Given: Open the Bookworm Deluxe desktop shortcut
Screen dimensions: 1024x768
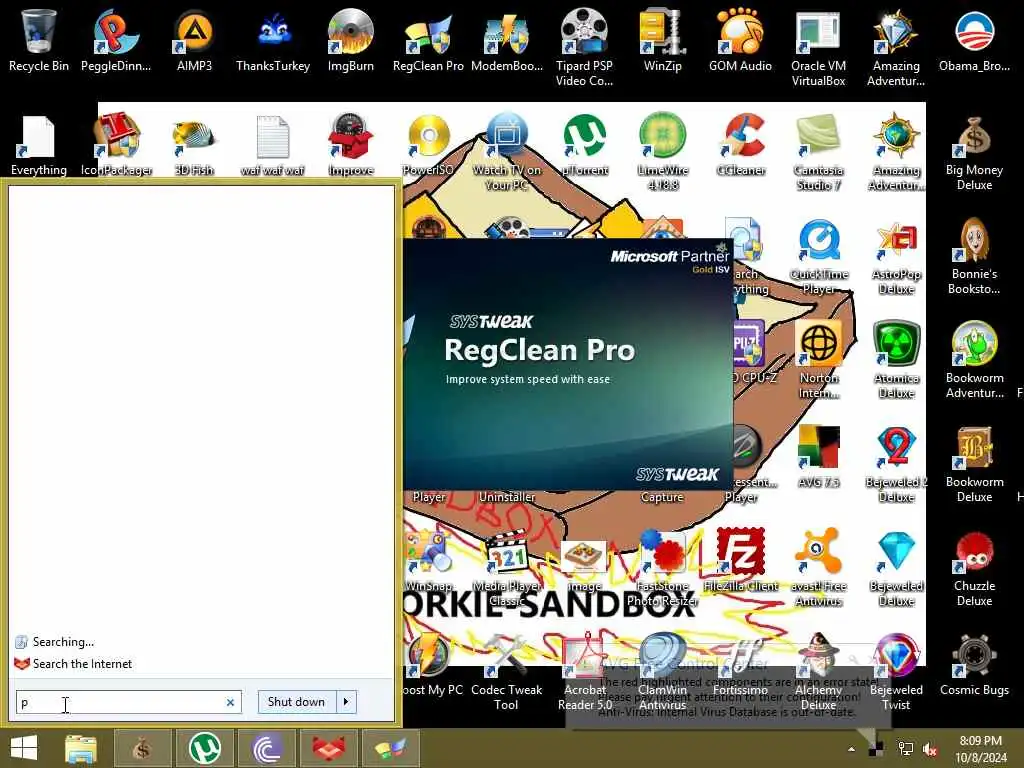Looking at the screenshot, I should click(x=974, y=464).
